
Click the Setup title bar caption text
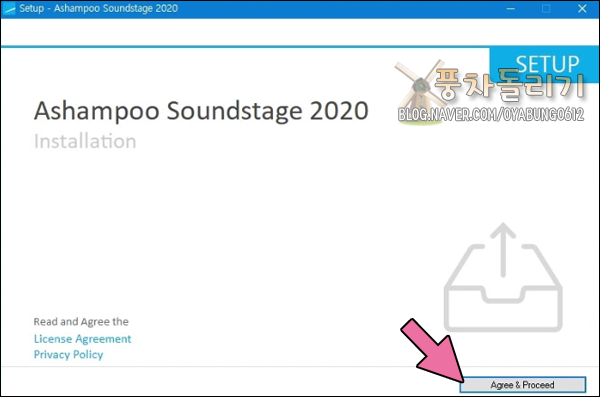coord(99,8)
